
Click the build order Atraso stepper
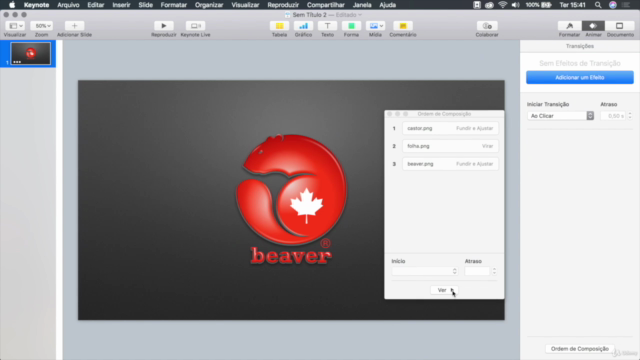pyautogui.click(x=494, y=271)
